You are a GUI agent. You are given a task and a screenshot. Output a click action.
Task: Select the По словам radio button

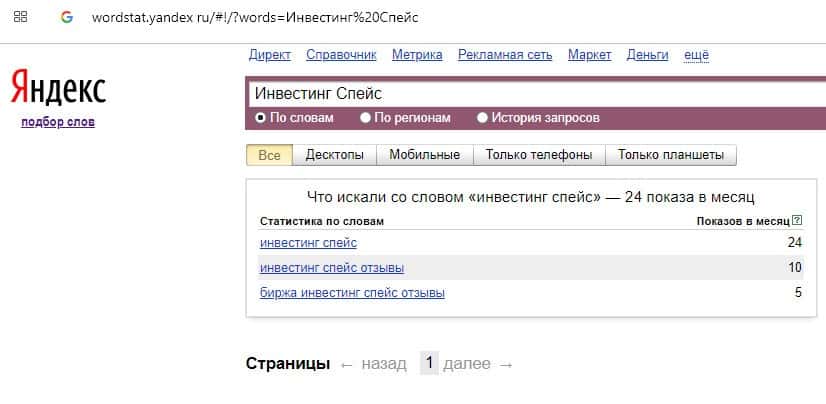coord(260,118)
